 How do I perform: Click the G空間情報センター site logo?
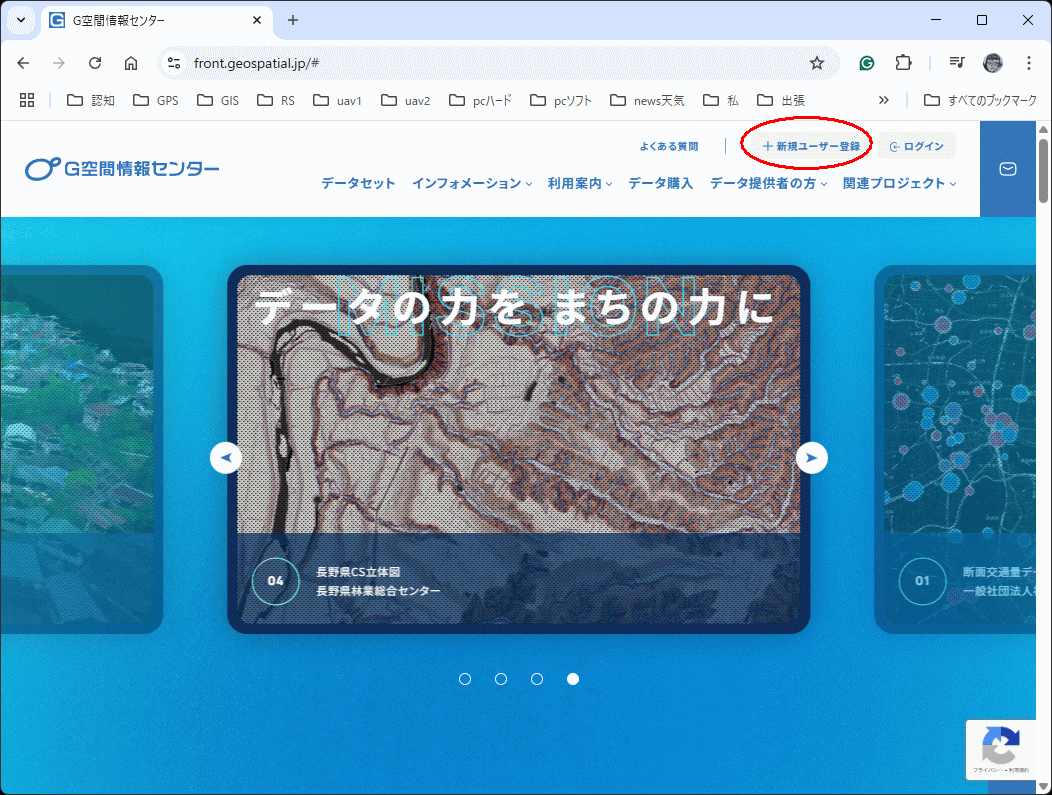(123, 169)
